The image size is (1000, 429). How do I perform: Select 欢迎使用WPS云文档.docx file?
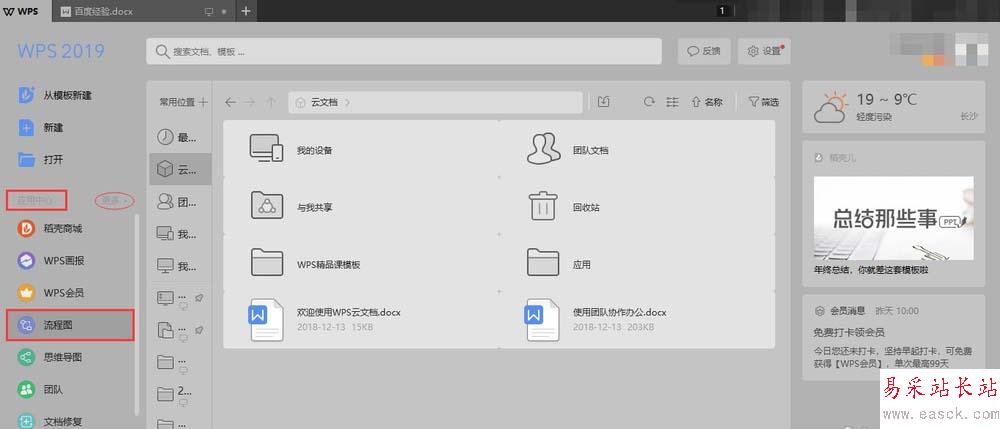361,319
